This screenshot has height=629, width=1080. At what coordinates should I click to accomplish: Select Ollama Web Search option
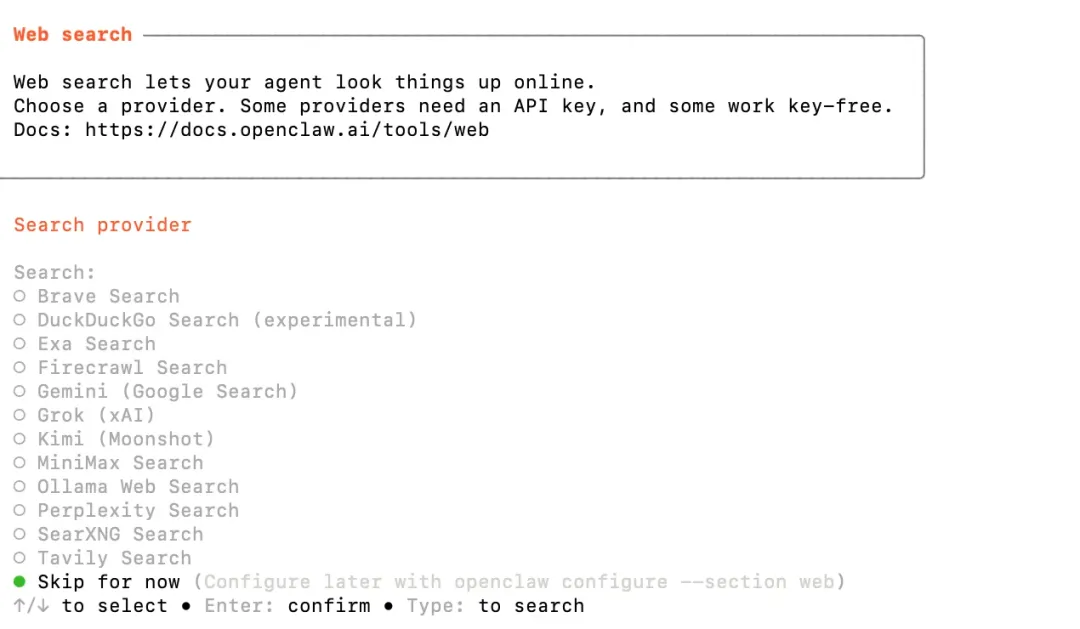126,486
